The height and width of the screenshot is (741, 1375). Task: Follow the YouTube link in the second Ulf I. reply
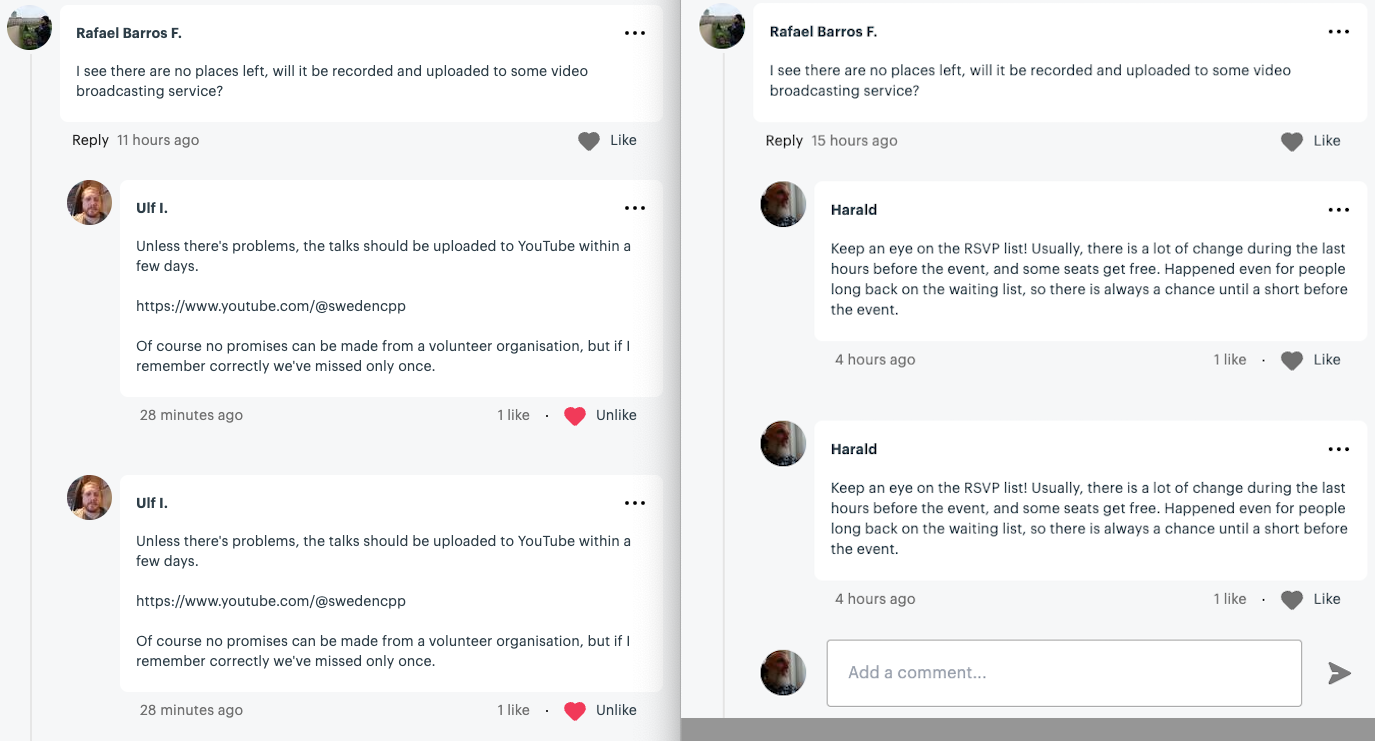pyautogui.click(x=271, y=601)
